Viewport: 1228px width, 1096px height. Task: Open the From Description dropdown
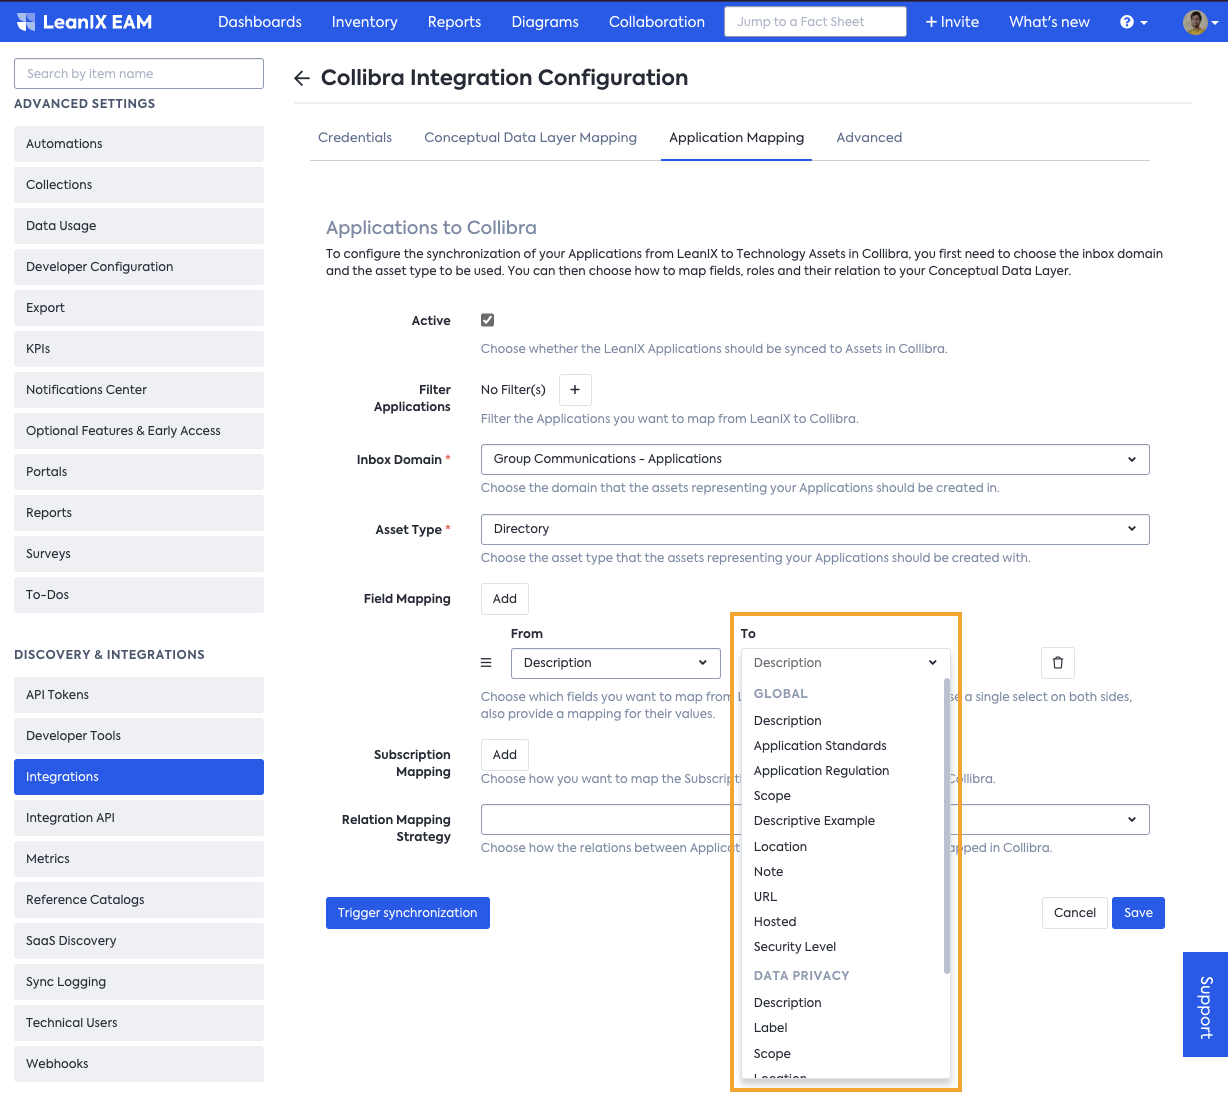tap(616, 663)
